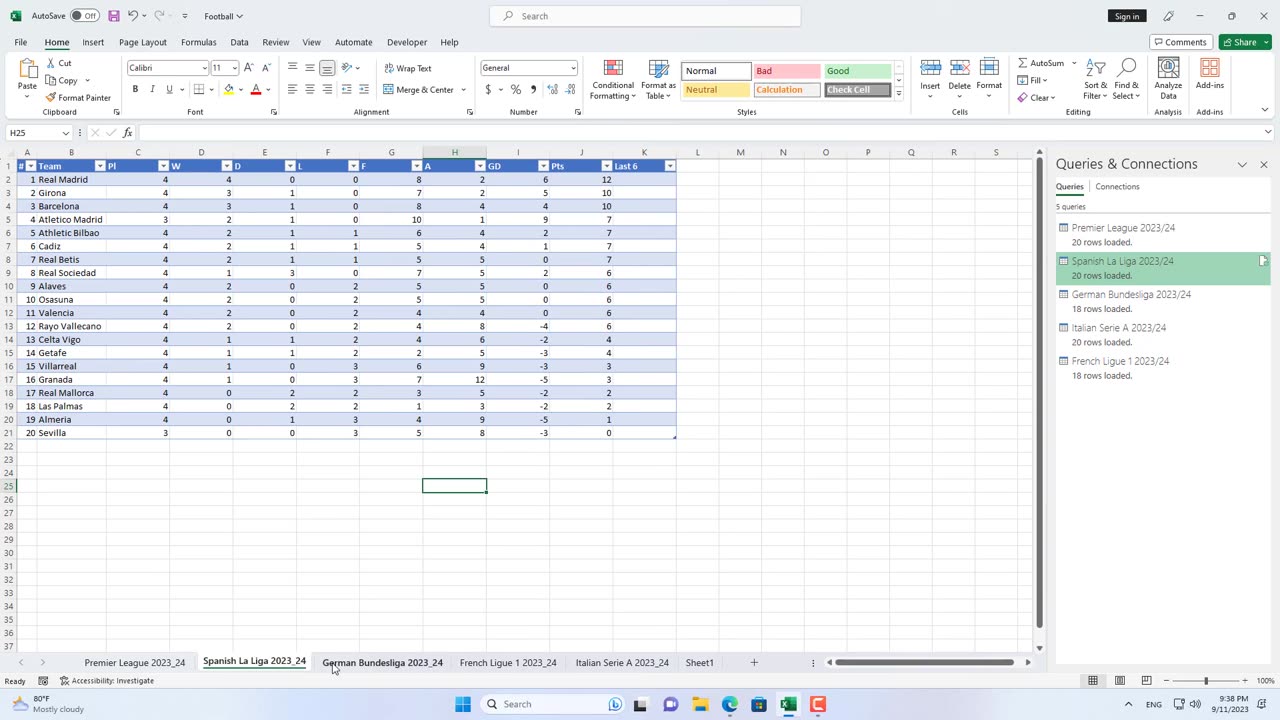
Task: Add a new sheet with plus button
Action: (x=754, y=663)
